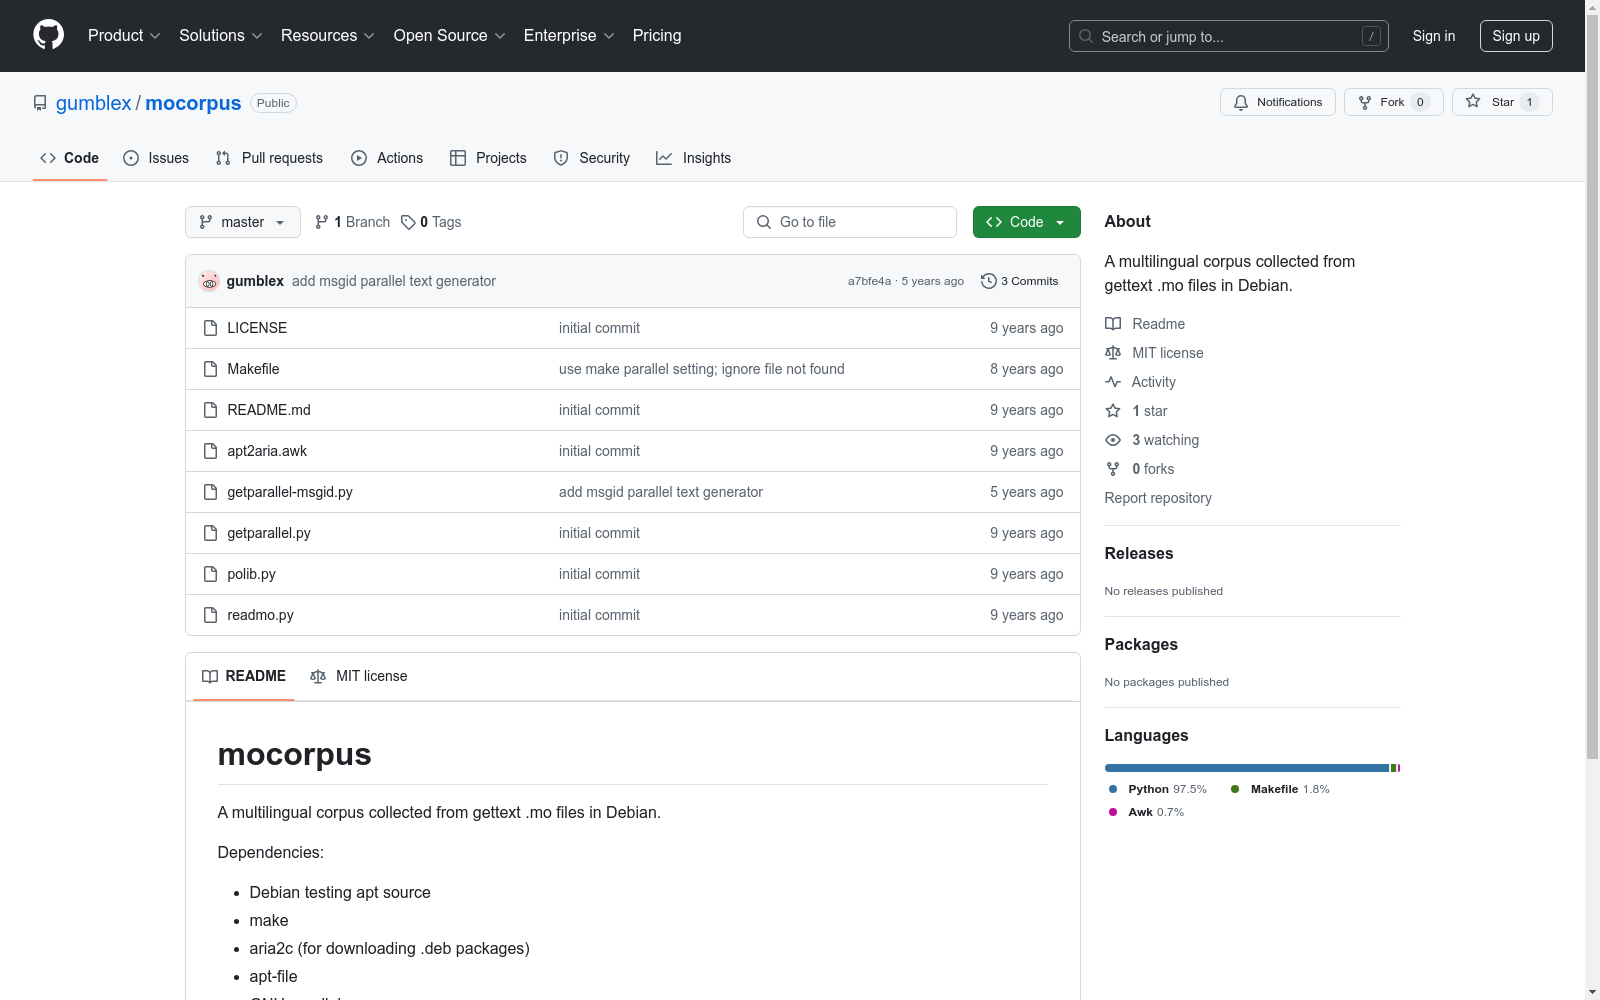The height and width of the screenshot is (1000, 1600).
Task: Open apt2aria.awk file name
Action: point(267,451)
